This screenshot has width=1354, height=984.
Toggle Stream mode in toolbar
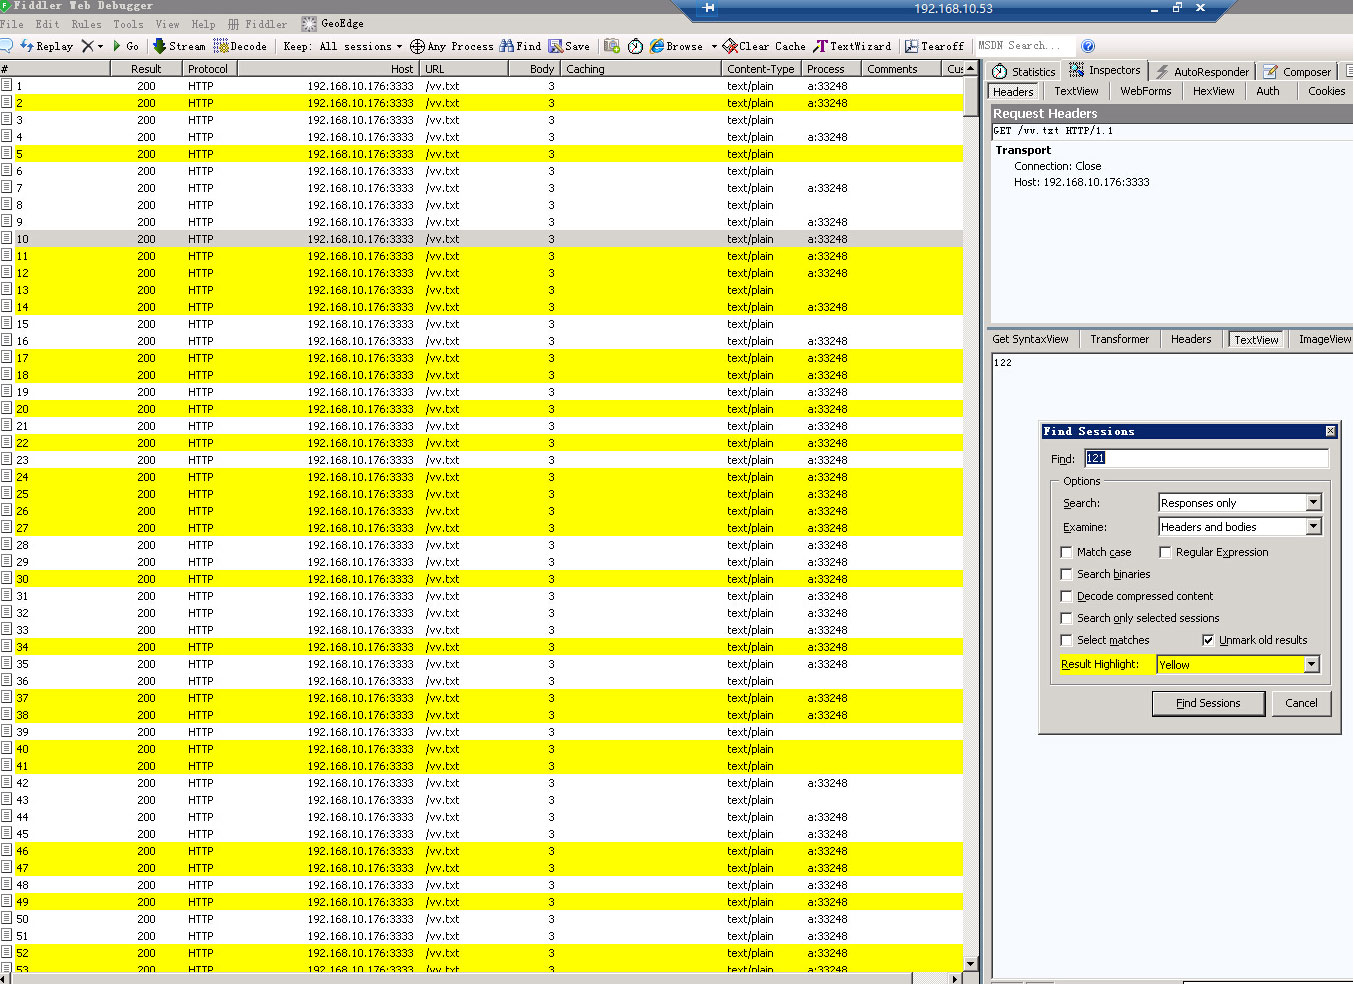179,46
